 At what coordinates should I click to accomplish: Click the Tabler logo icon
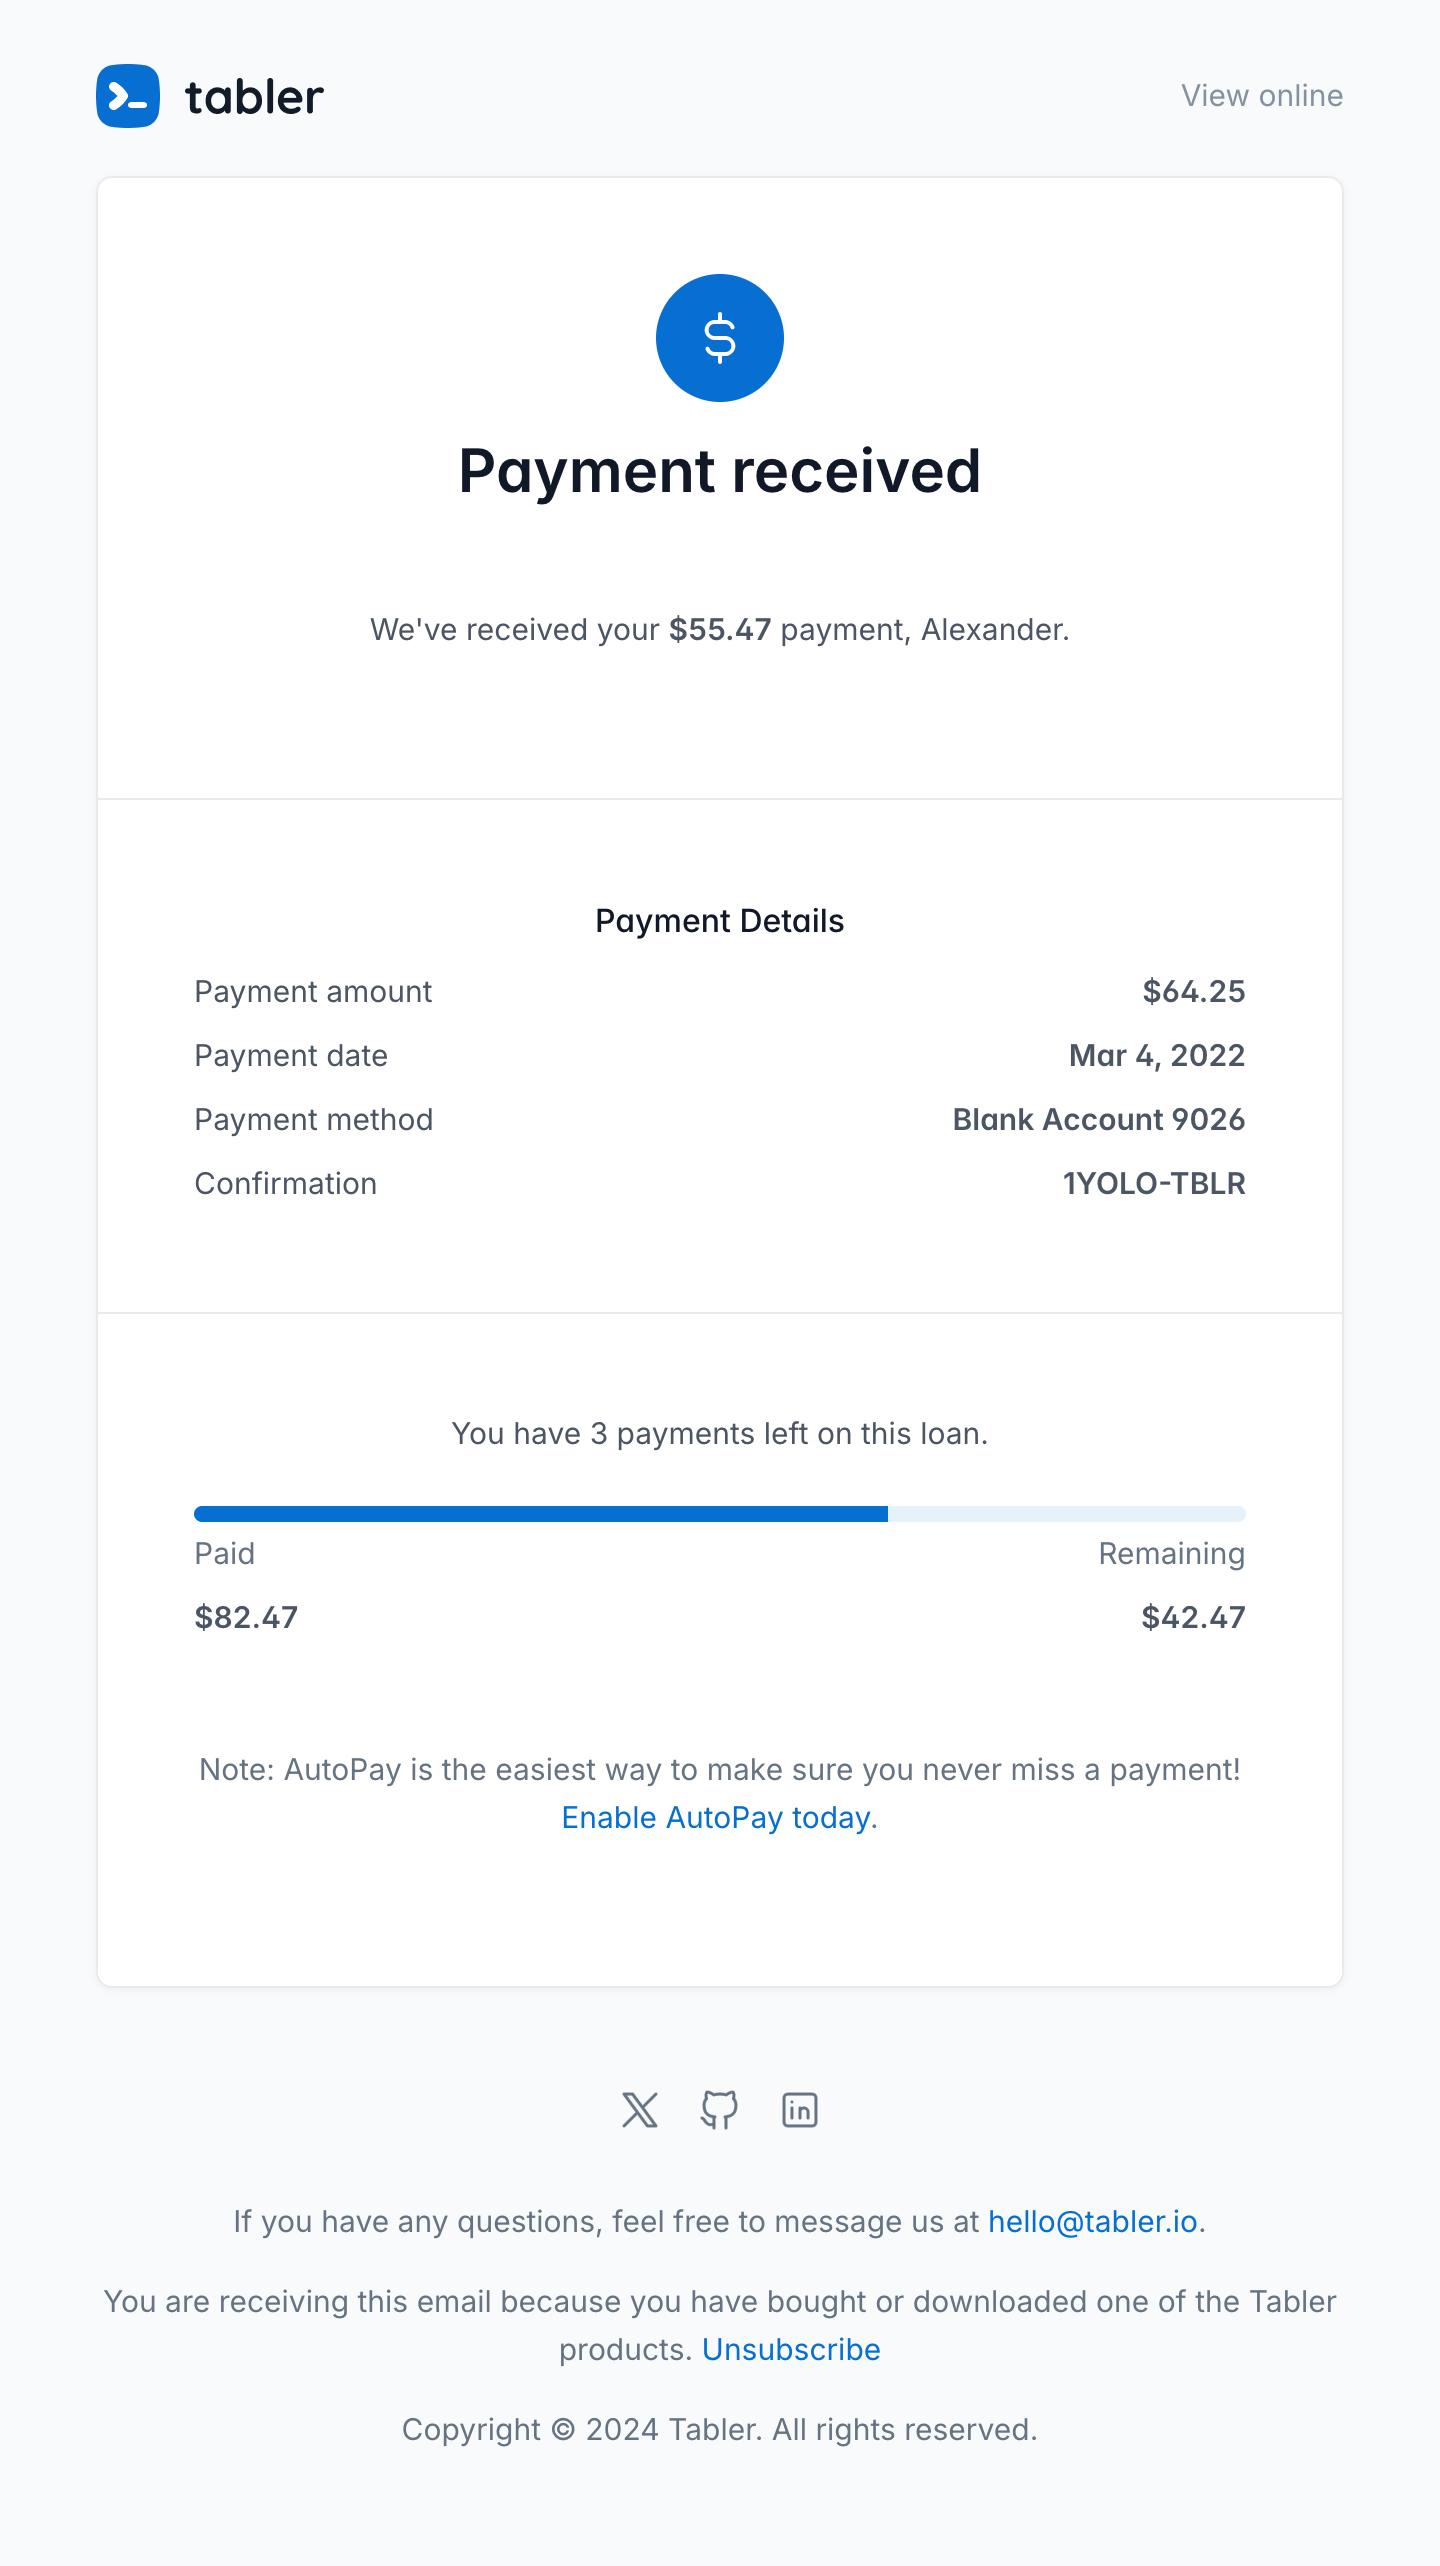(128, 96)
